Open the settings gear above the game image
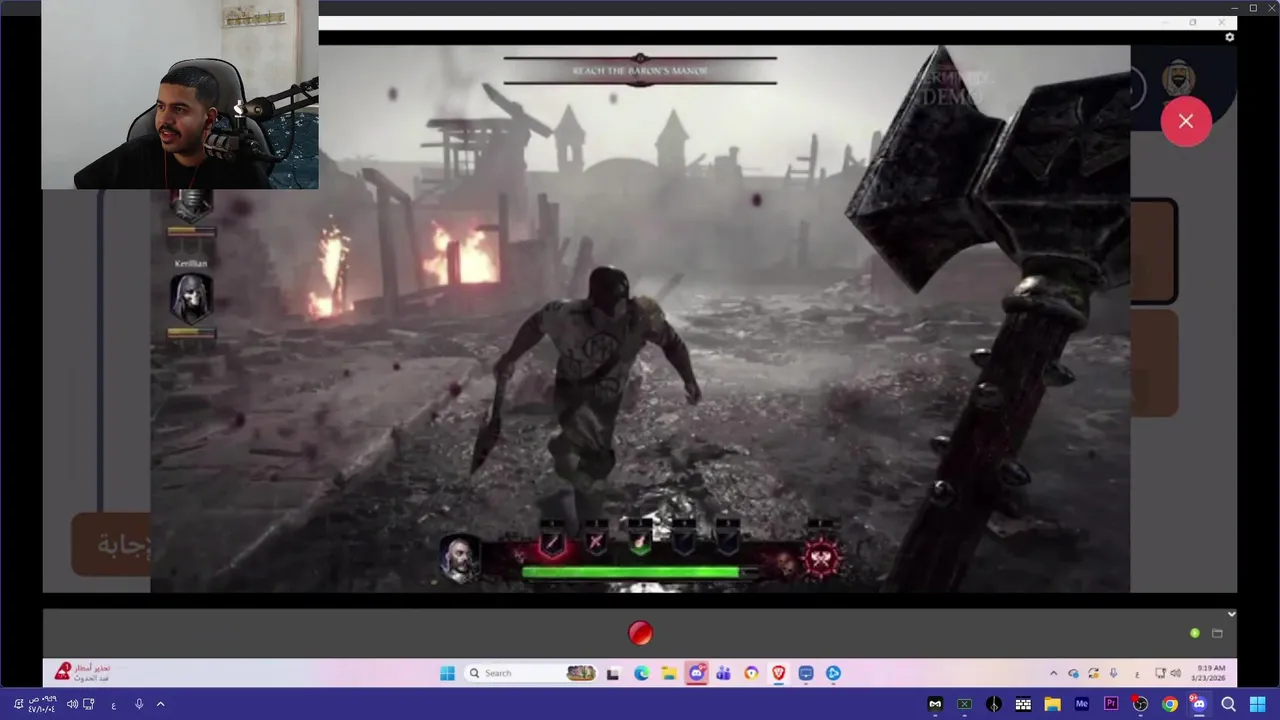The height and width of the screenshot is (720, 1280). [1229, 37]
